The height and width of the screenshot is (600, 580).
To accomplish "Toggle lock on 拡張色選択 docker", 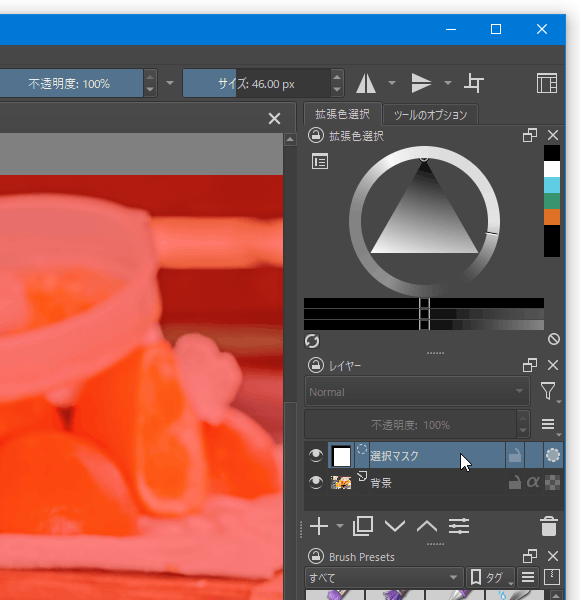I will (x=316, y=135).
